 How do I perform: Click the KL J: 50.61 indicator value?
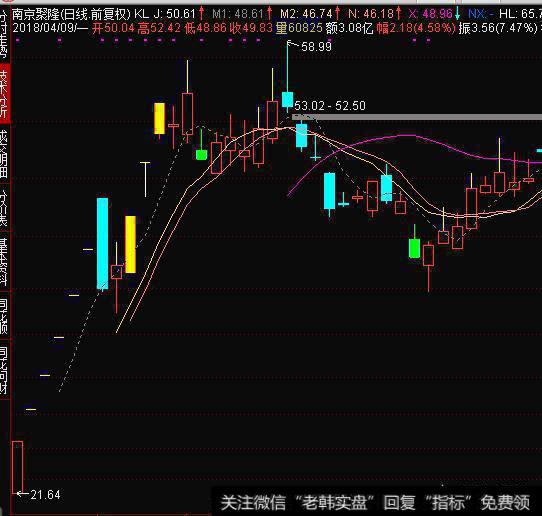point(165,14)
